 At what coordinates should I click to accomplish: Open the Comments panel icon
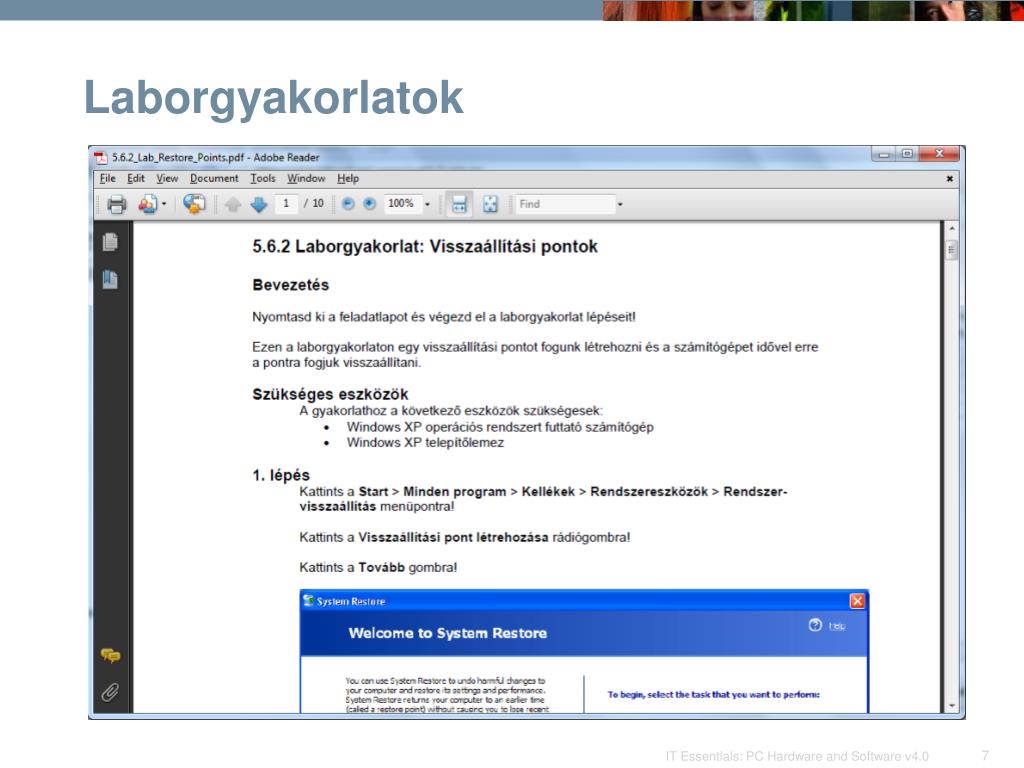110,655
